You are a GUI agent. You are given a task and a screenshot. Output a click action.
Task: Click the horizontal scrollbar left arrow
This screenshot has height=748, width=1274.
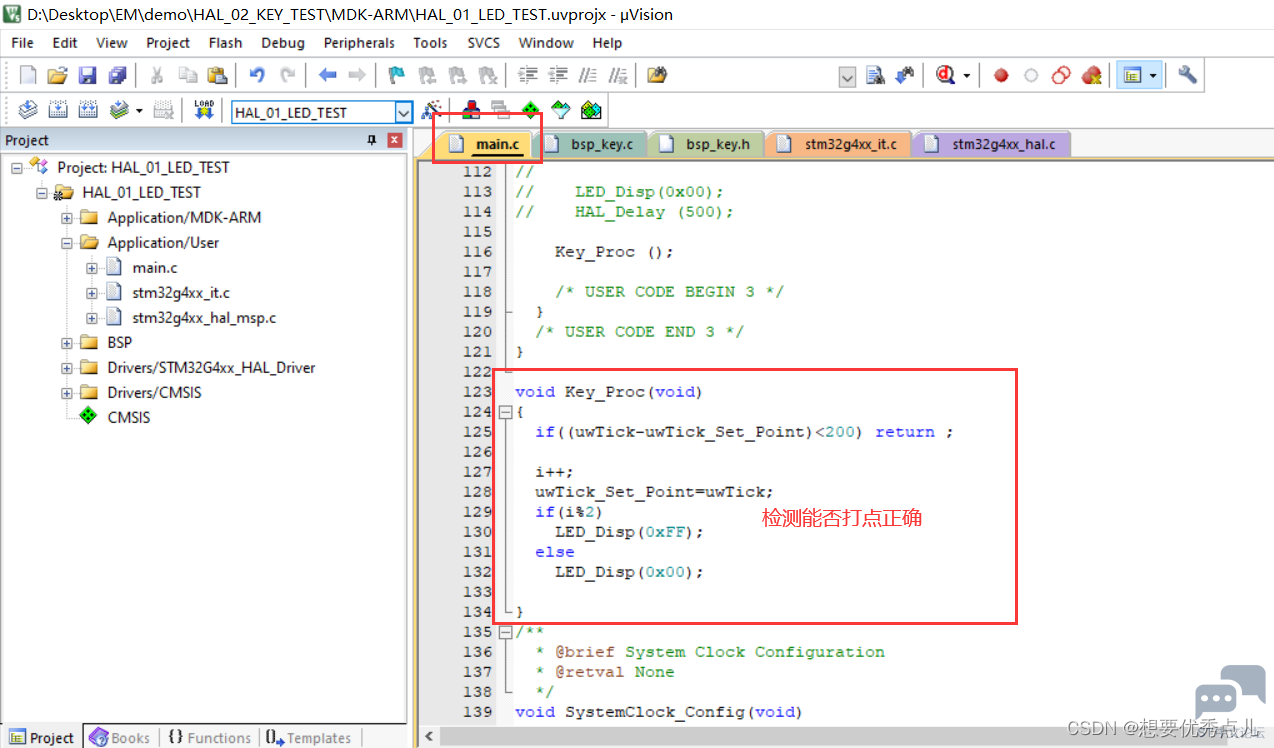(429, 737)
